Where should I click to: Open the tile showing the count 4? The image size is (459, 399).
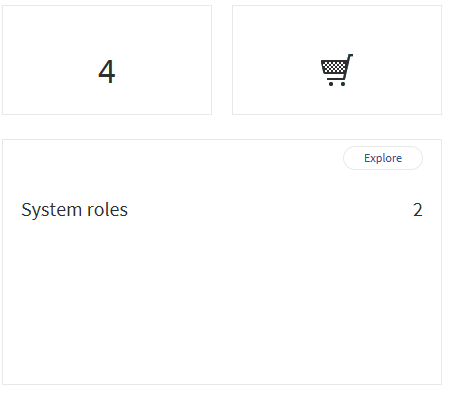(x=107, y=60)
